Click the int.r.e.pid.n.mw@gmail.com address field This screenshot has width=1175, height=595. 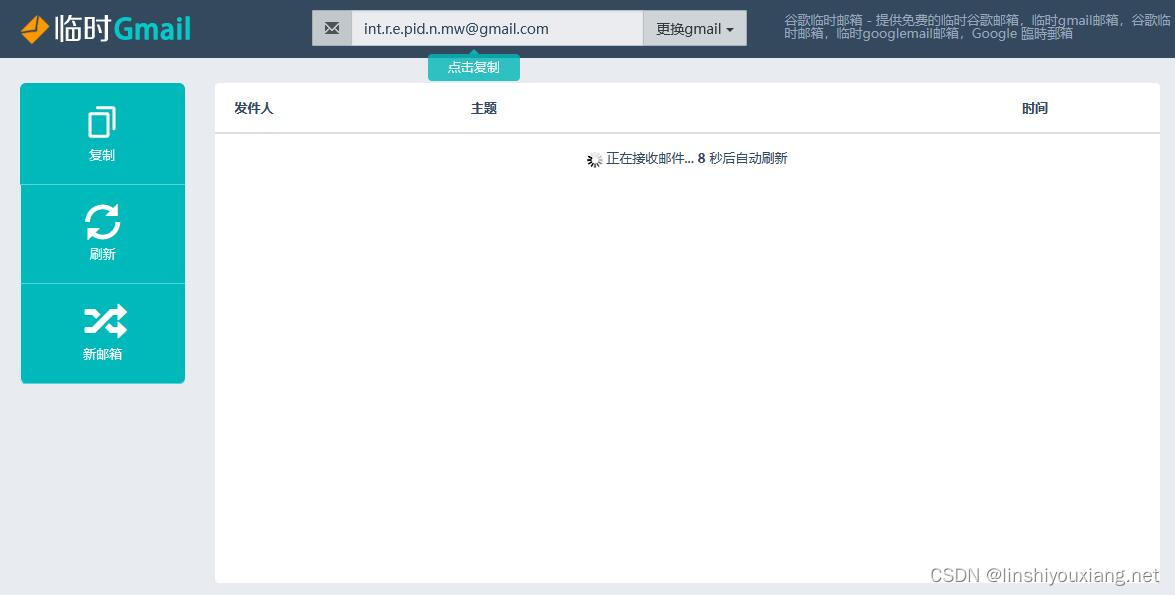coord(498,28)
